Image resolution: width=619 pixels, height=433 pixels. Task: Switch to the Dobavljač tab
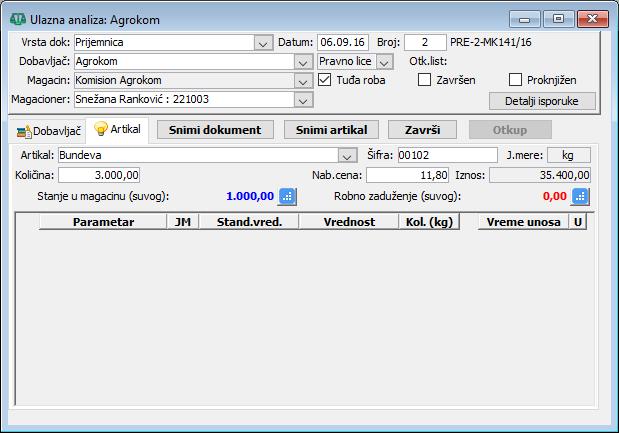[x=48, y=131]
